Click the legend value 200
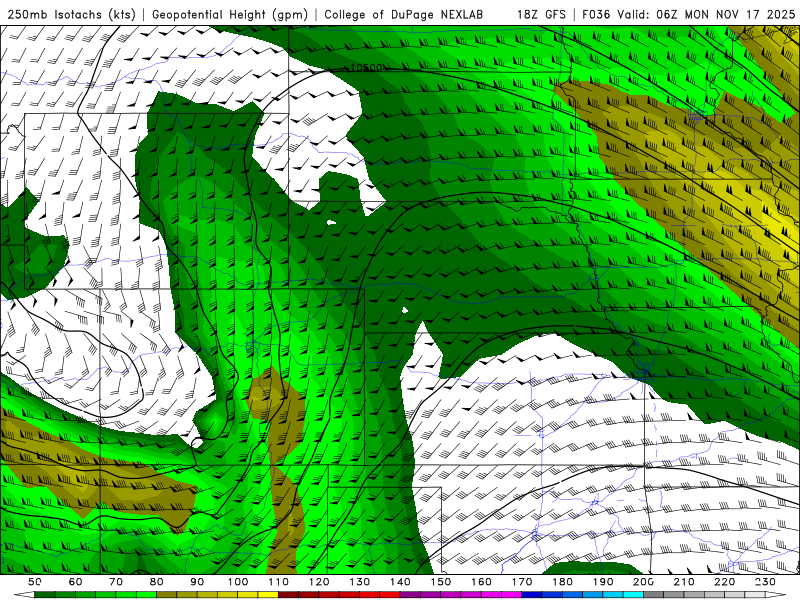The image size is (800, 600). (x=644, y=582)
